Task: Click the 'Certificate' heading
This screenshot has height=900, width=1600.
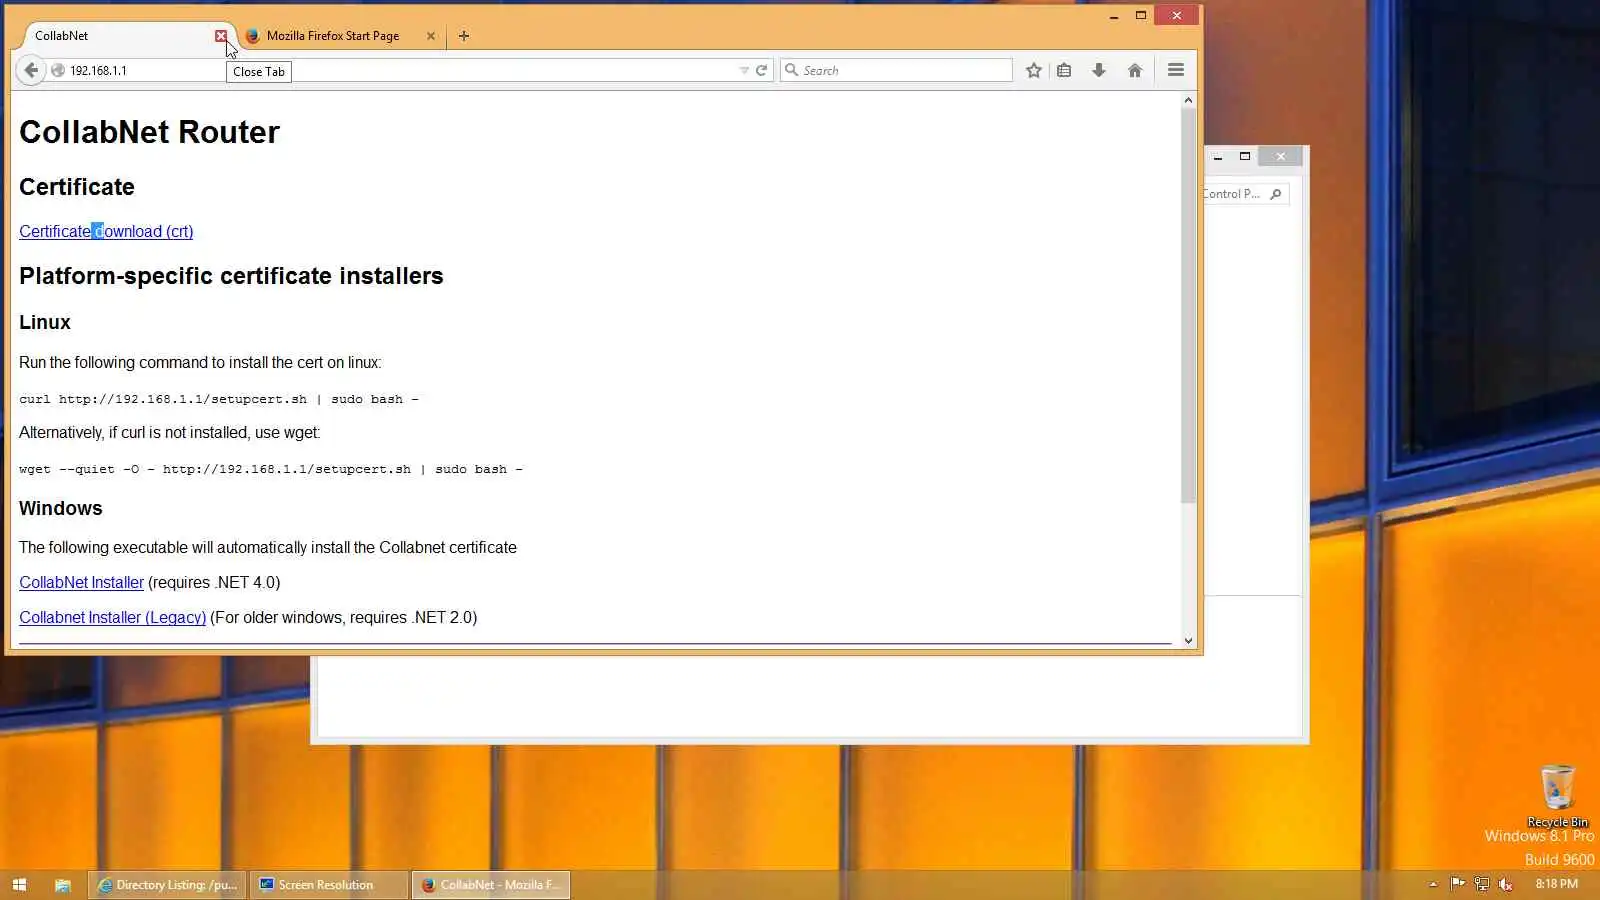Action: 77,187
